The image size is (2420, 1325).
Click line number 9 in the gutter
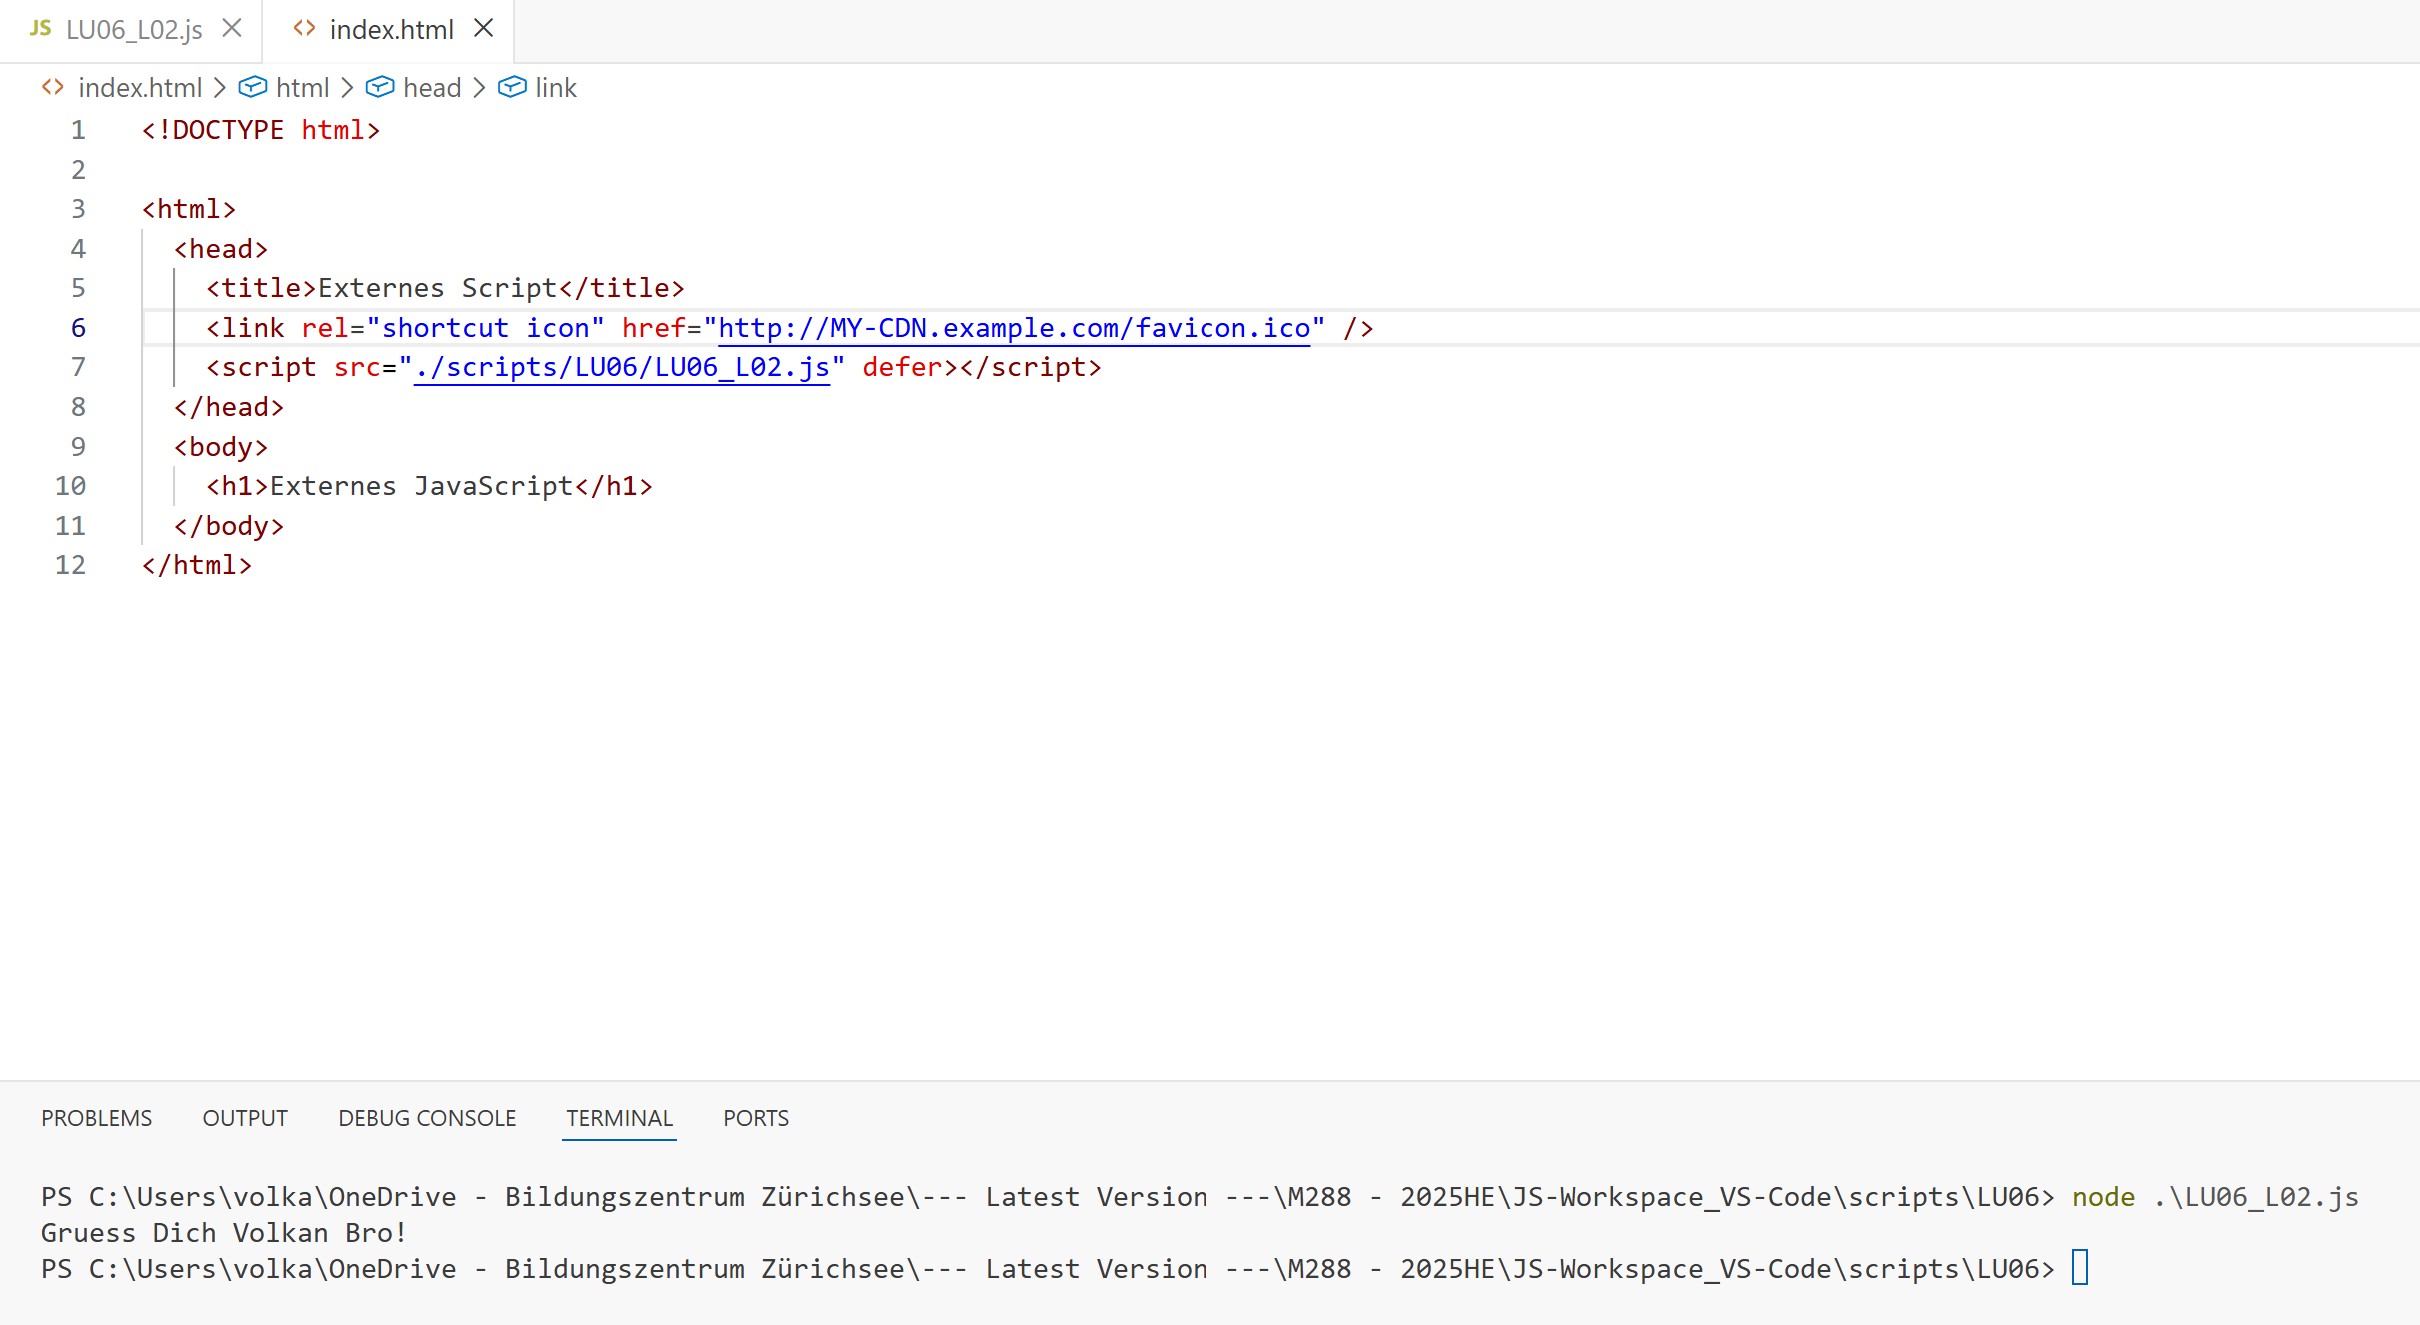(x=78, y=447)
